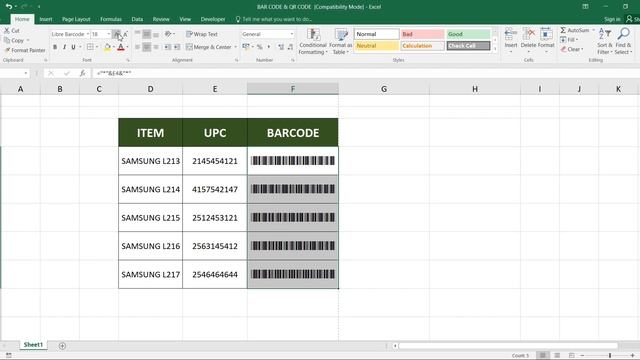This screenshot has height=360, width=640.
Task: Click the Cut icon in Clipboard
Action: coord(7,31)
